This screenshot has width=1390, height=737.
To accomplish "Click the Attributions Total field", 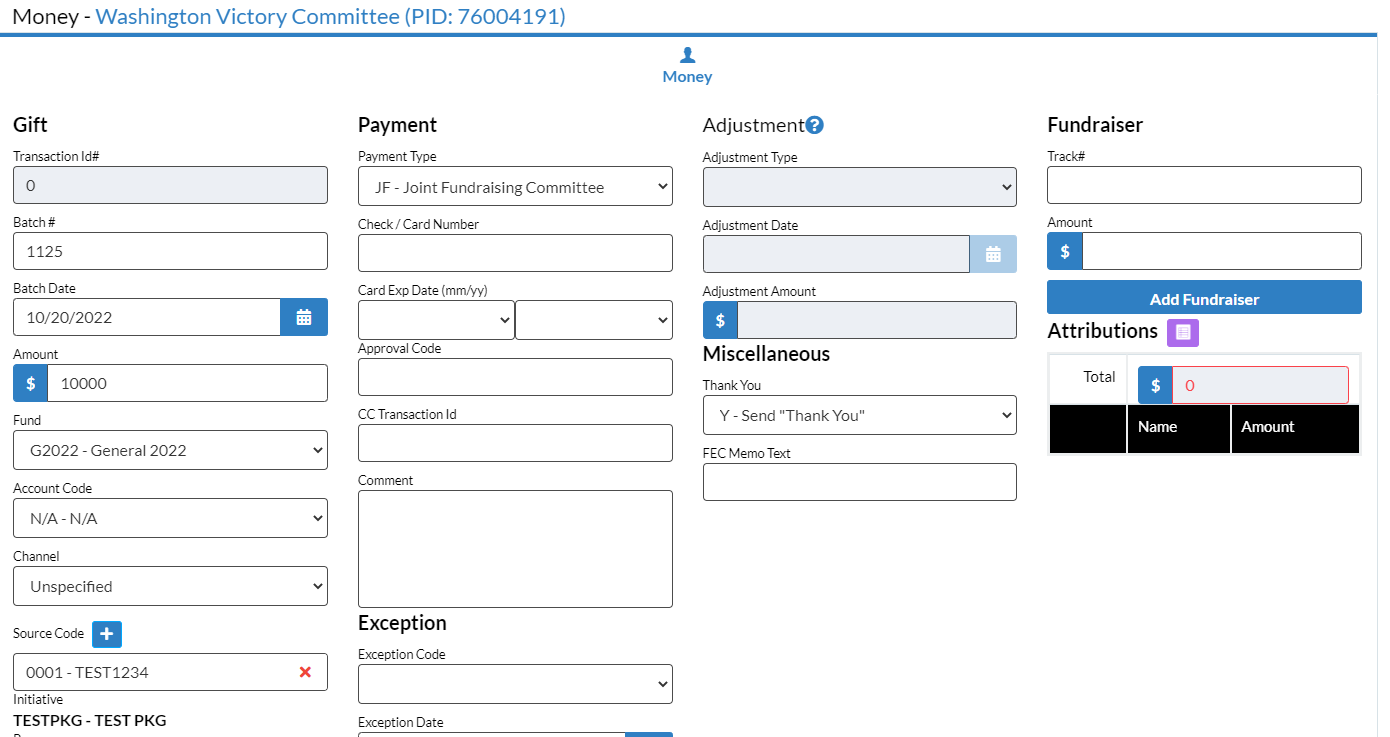I will (x=1260, y=385).
